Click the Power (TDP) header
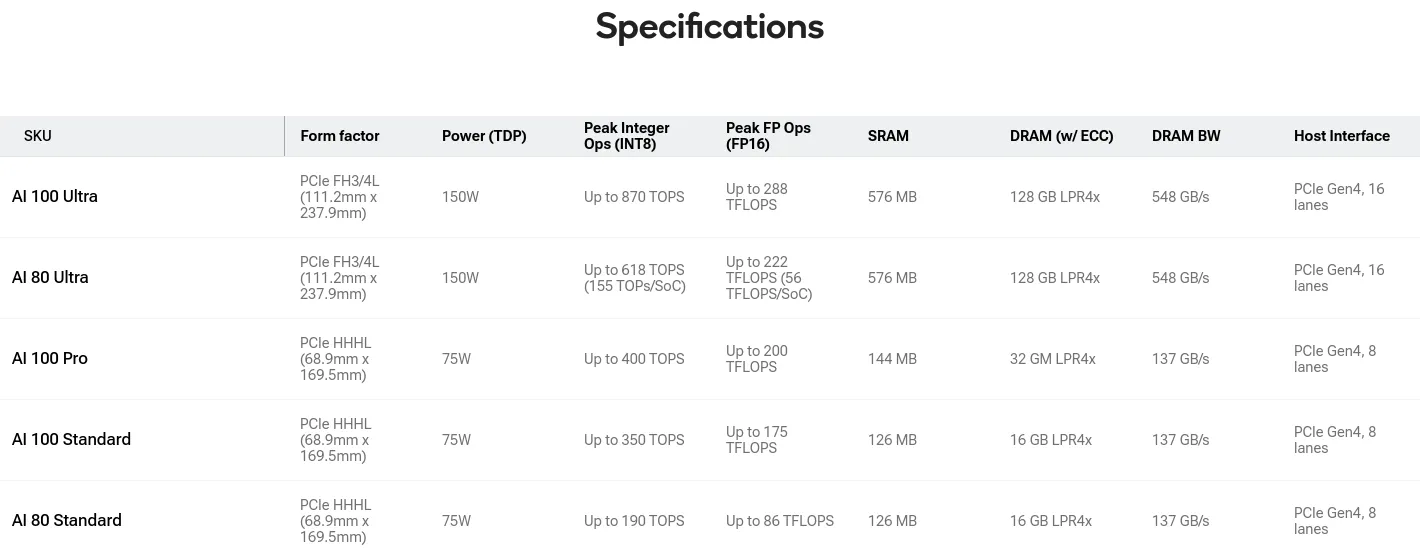 tap(484, 136)
